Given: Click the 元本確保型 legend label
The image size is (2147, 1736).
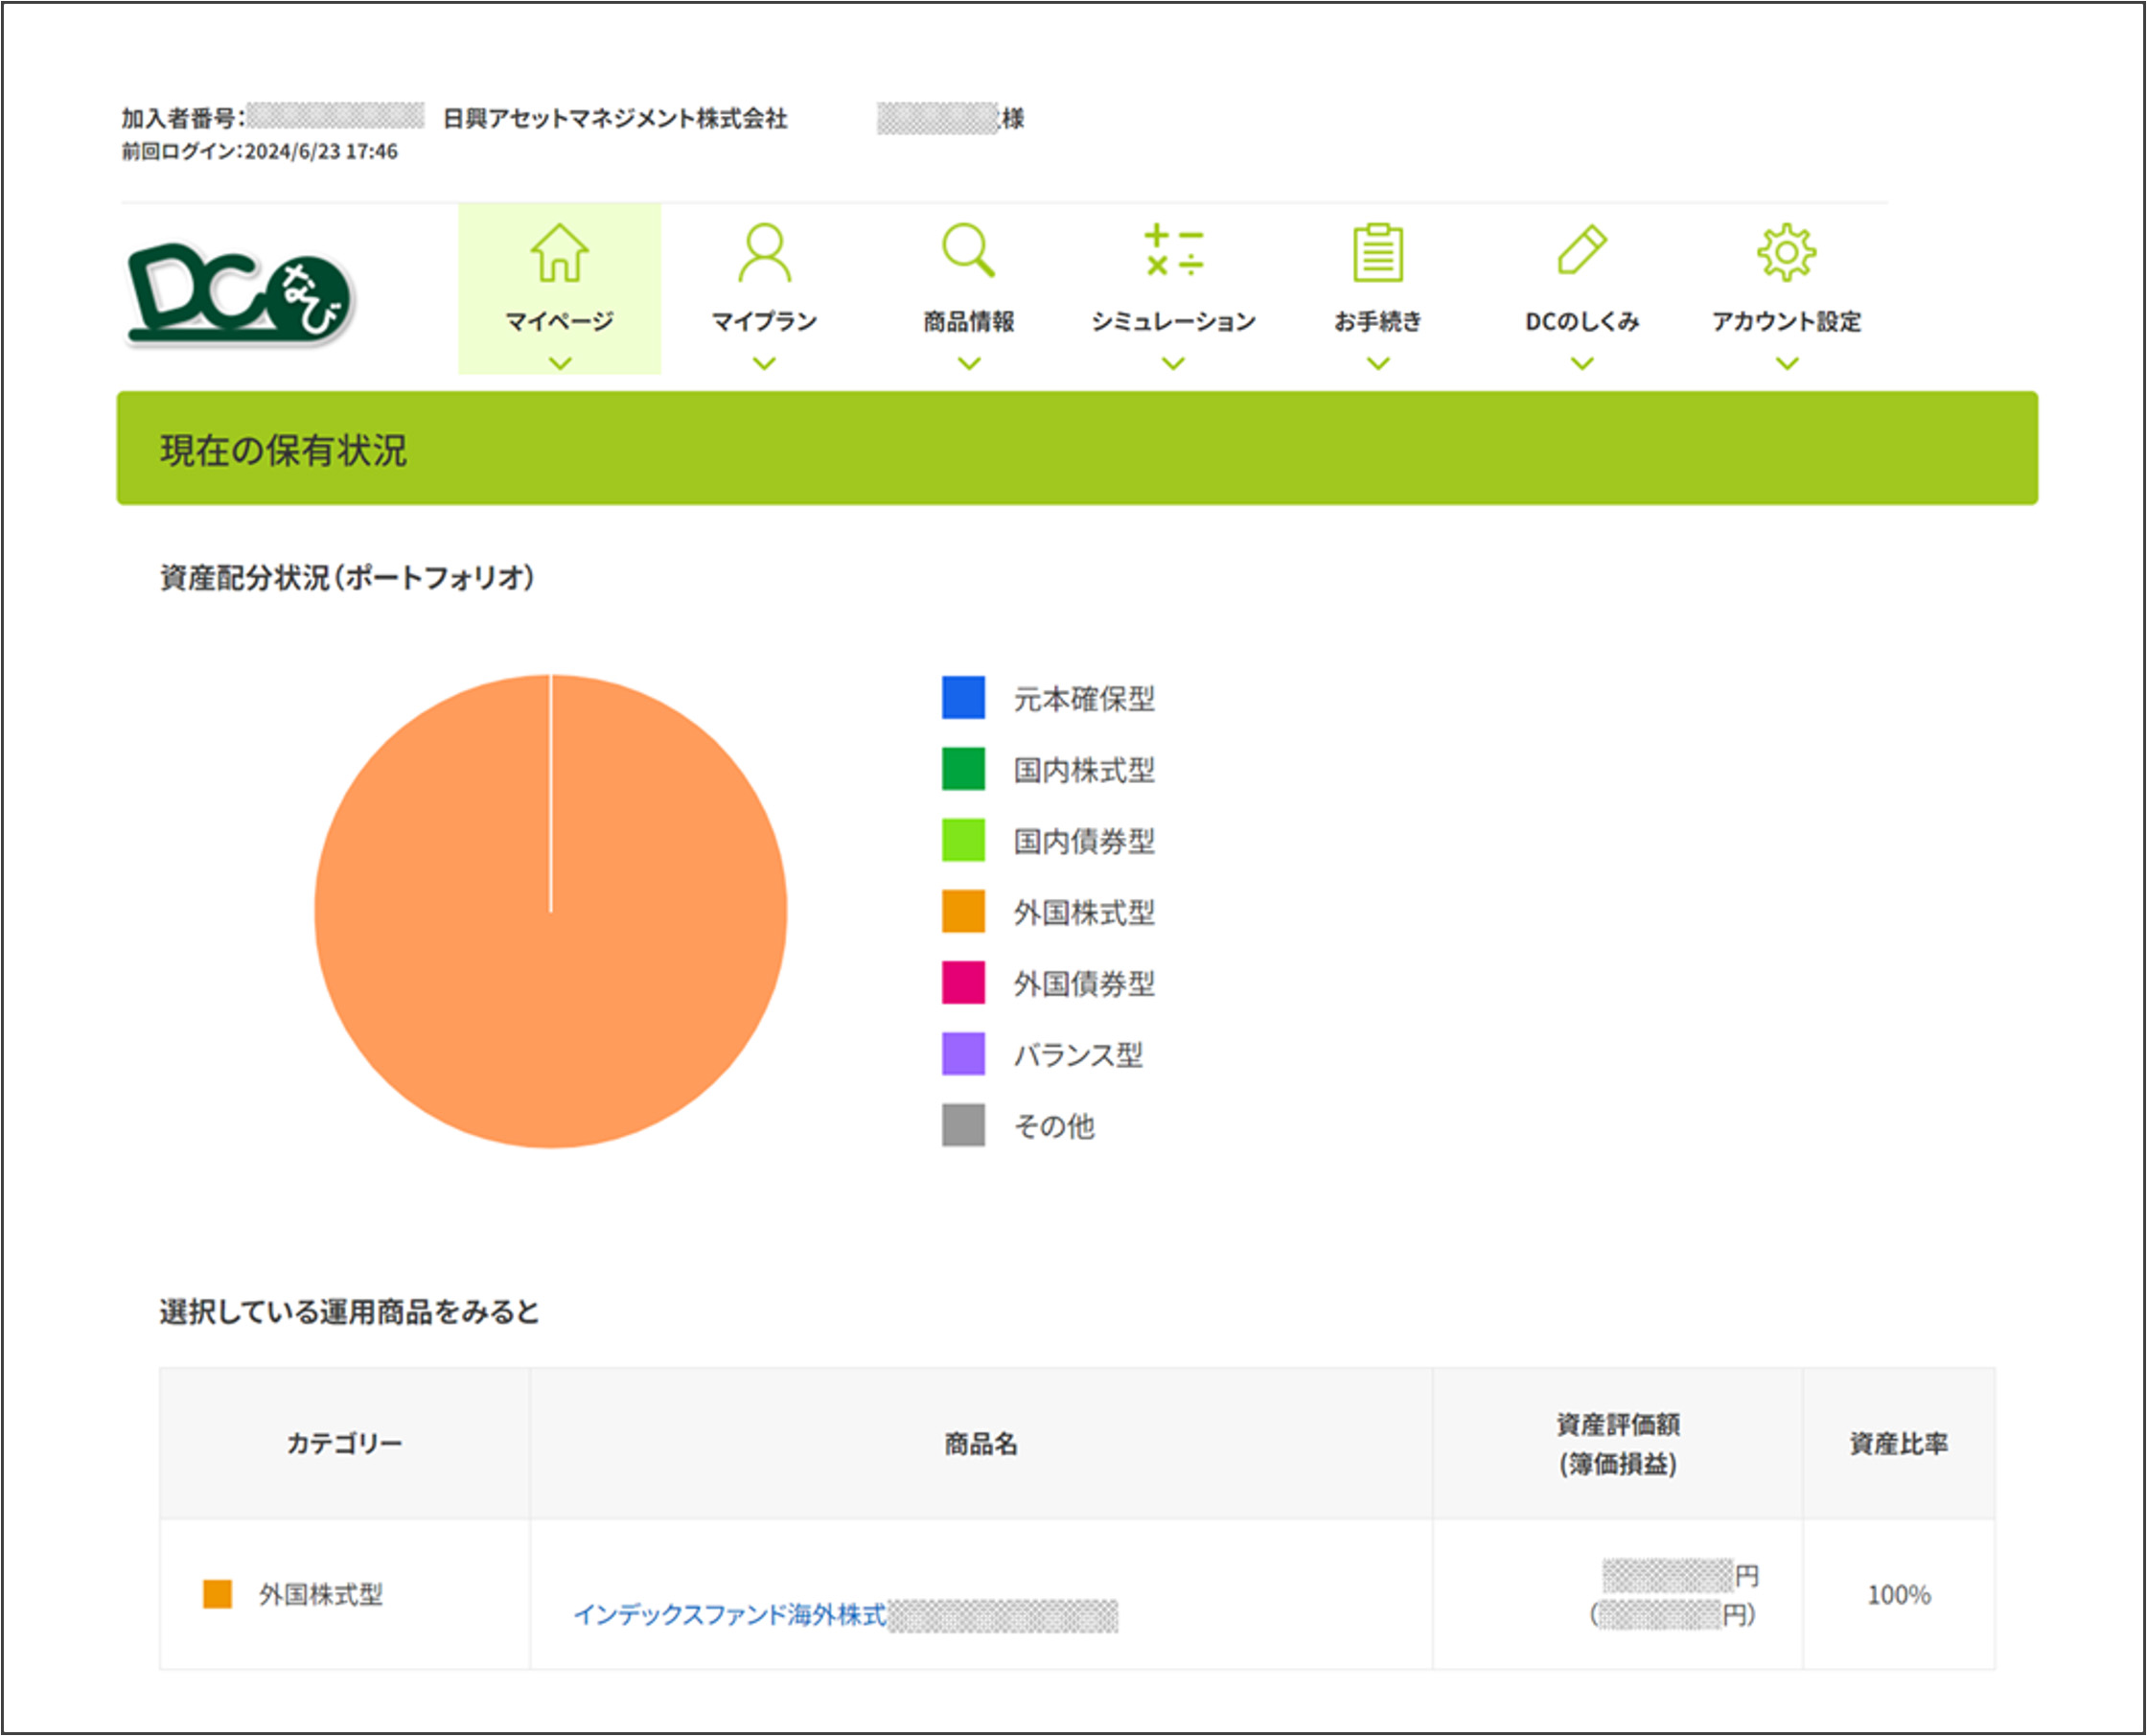Looking at the screenshot, I should pyautogui.click(x=1084, y=698).
